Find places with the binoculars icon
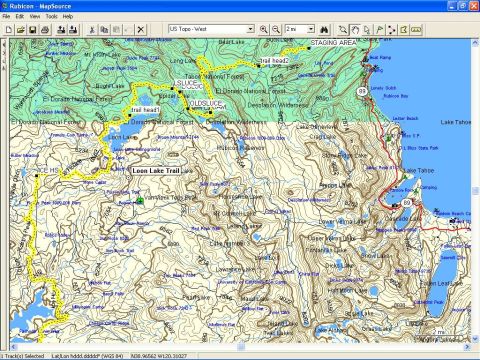Screen dimensions: 480x360 pyautogui.click(x=324, y=30)
